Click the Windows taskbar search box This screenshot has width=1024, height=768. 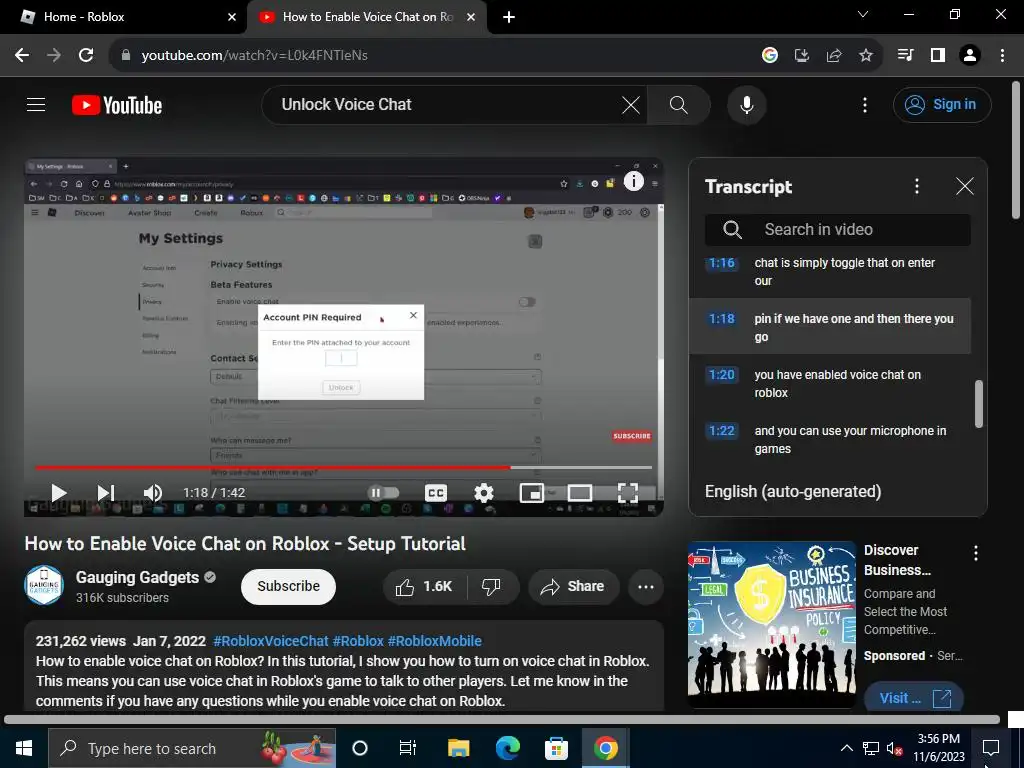pyautogui.click(x=192, y=748)
